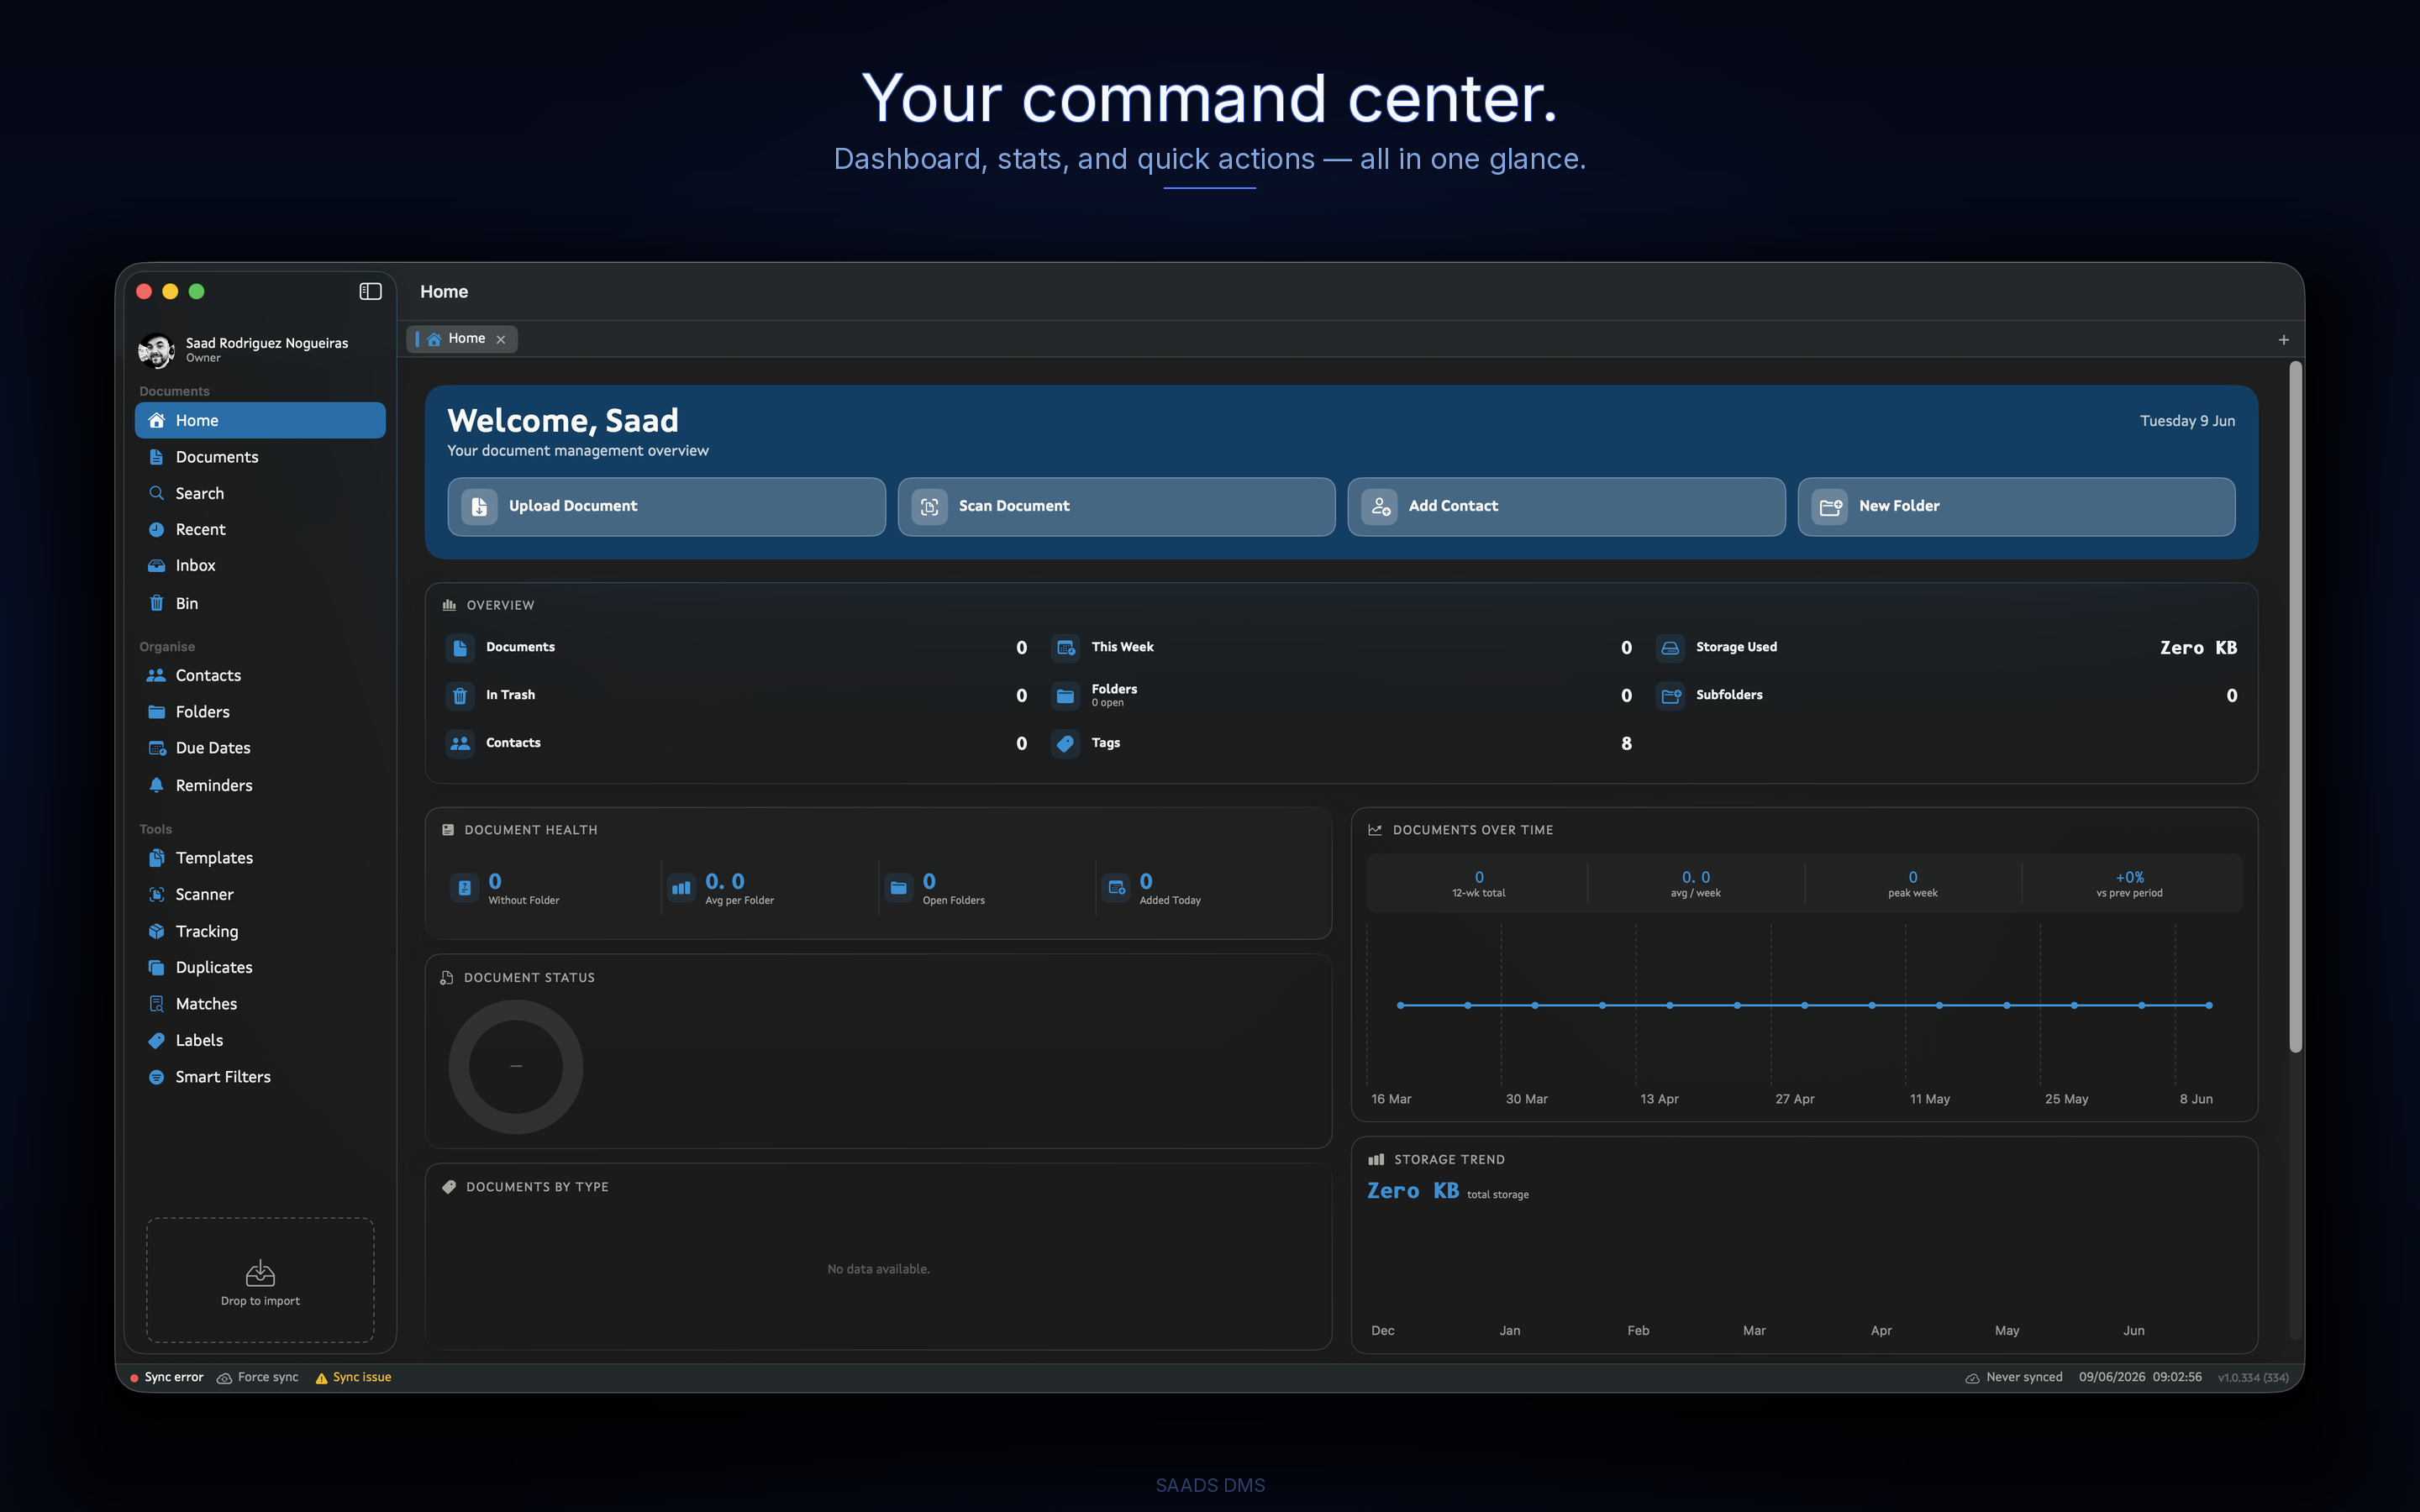
Task: Click the Search magnifier icon
Action: (x=156, y=493)
